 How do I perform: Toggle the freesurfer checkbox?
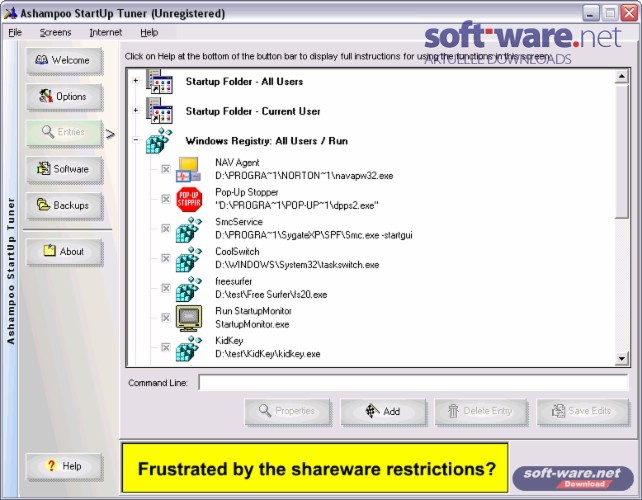pos(165,288)
